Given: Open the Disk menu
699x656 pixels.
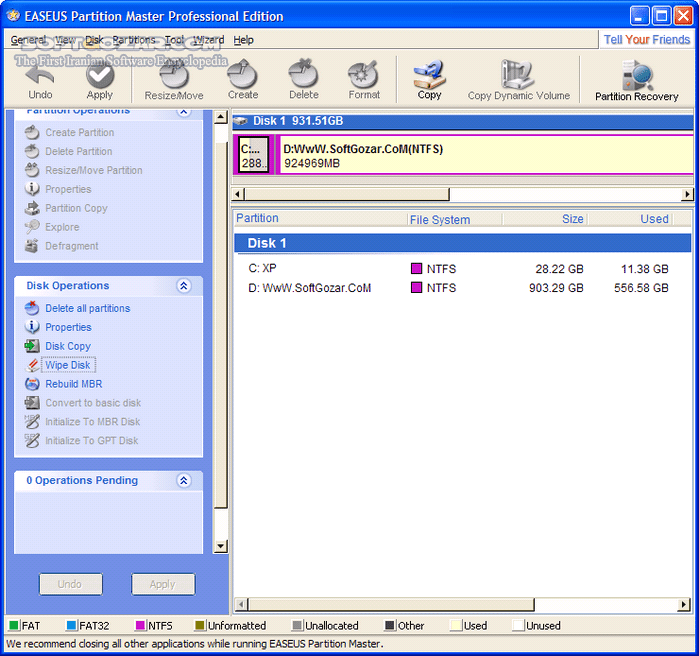Looking at the screenshot, I should click(94, 40).
